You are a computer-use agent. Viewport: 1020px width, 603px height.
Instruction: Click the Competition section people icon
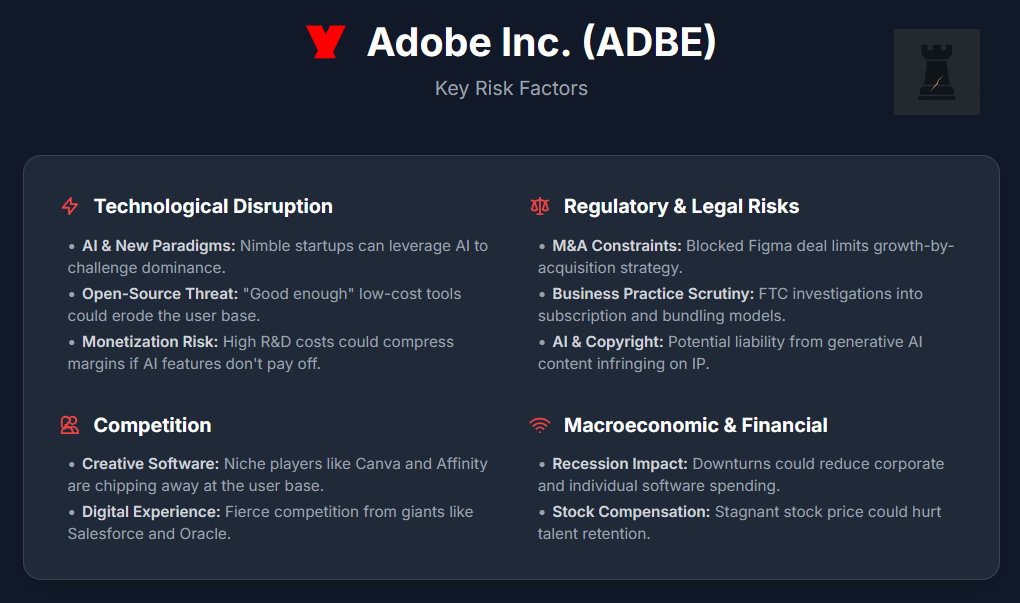(70, 425)
